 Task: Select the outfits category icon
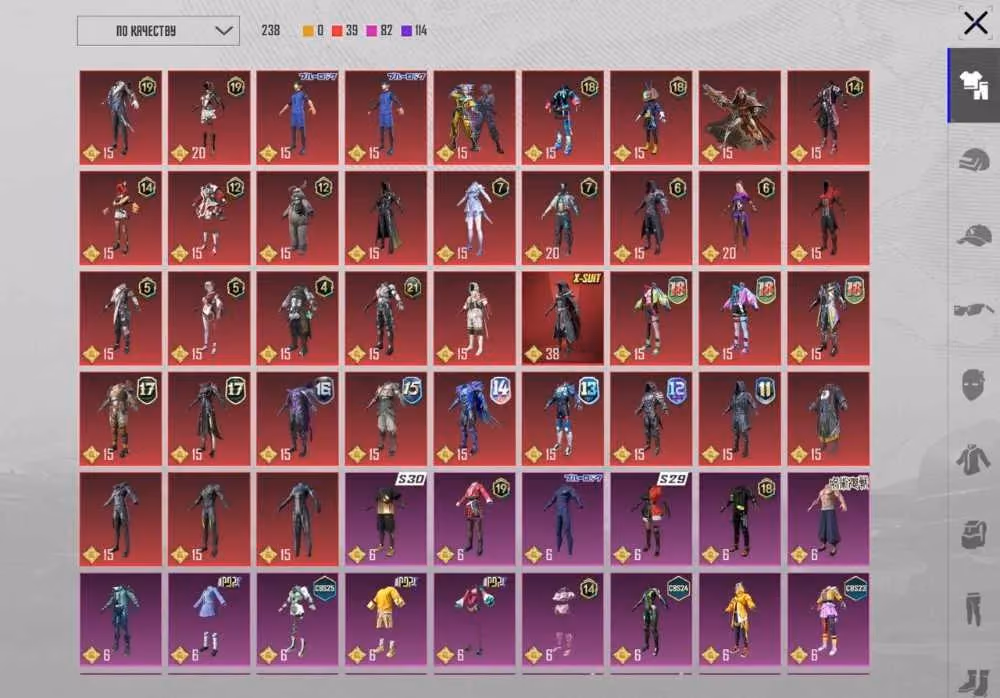pos(973,85)
